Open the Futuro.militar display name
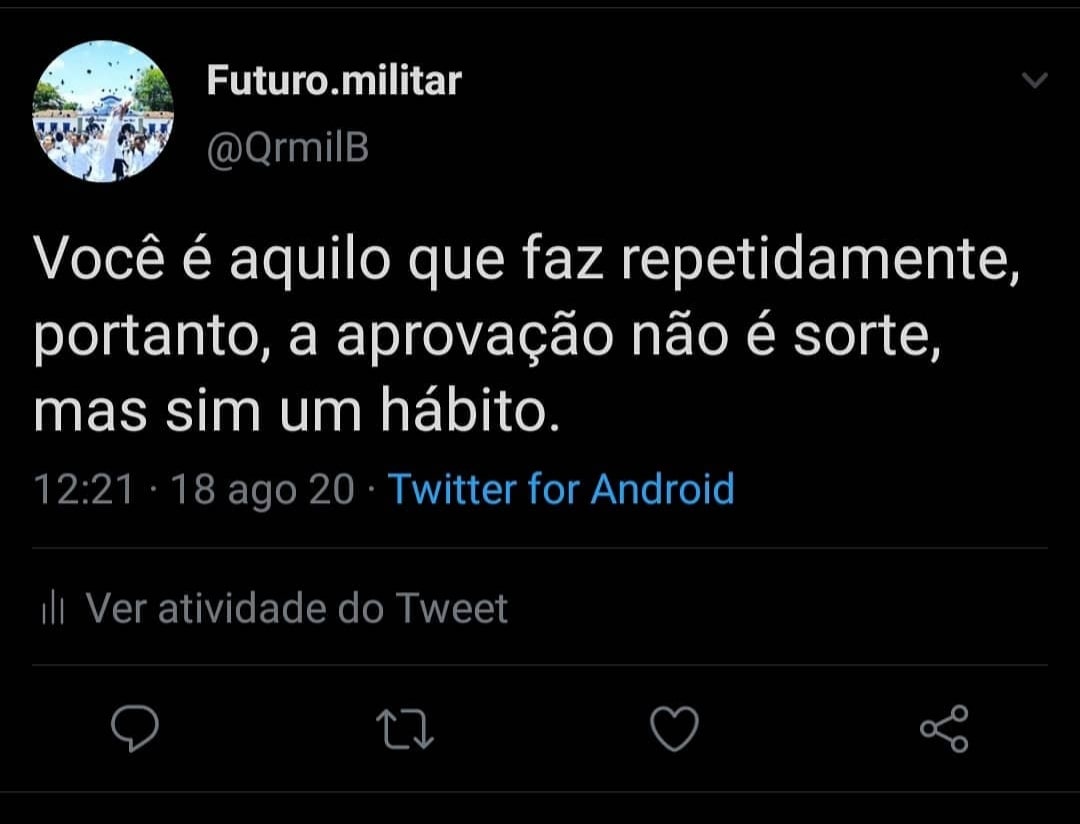Screen dimensions: 1080x824 tap(334, 80)
